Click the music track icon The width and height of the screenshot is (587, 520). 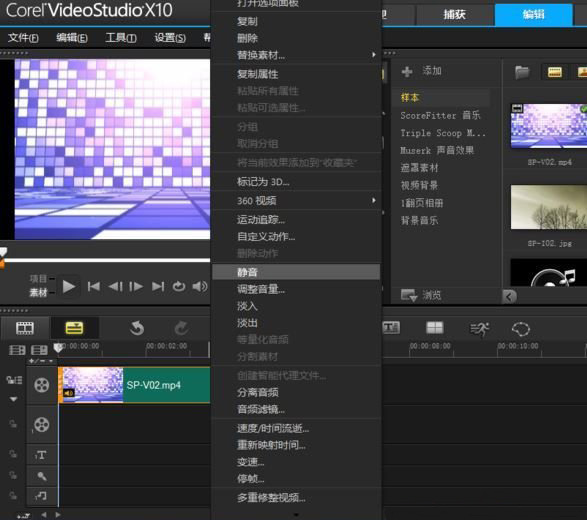point(41,496)
